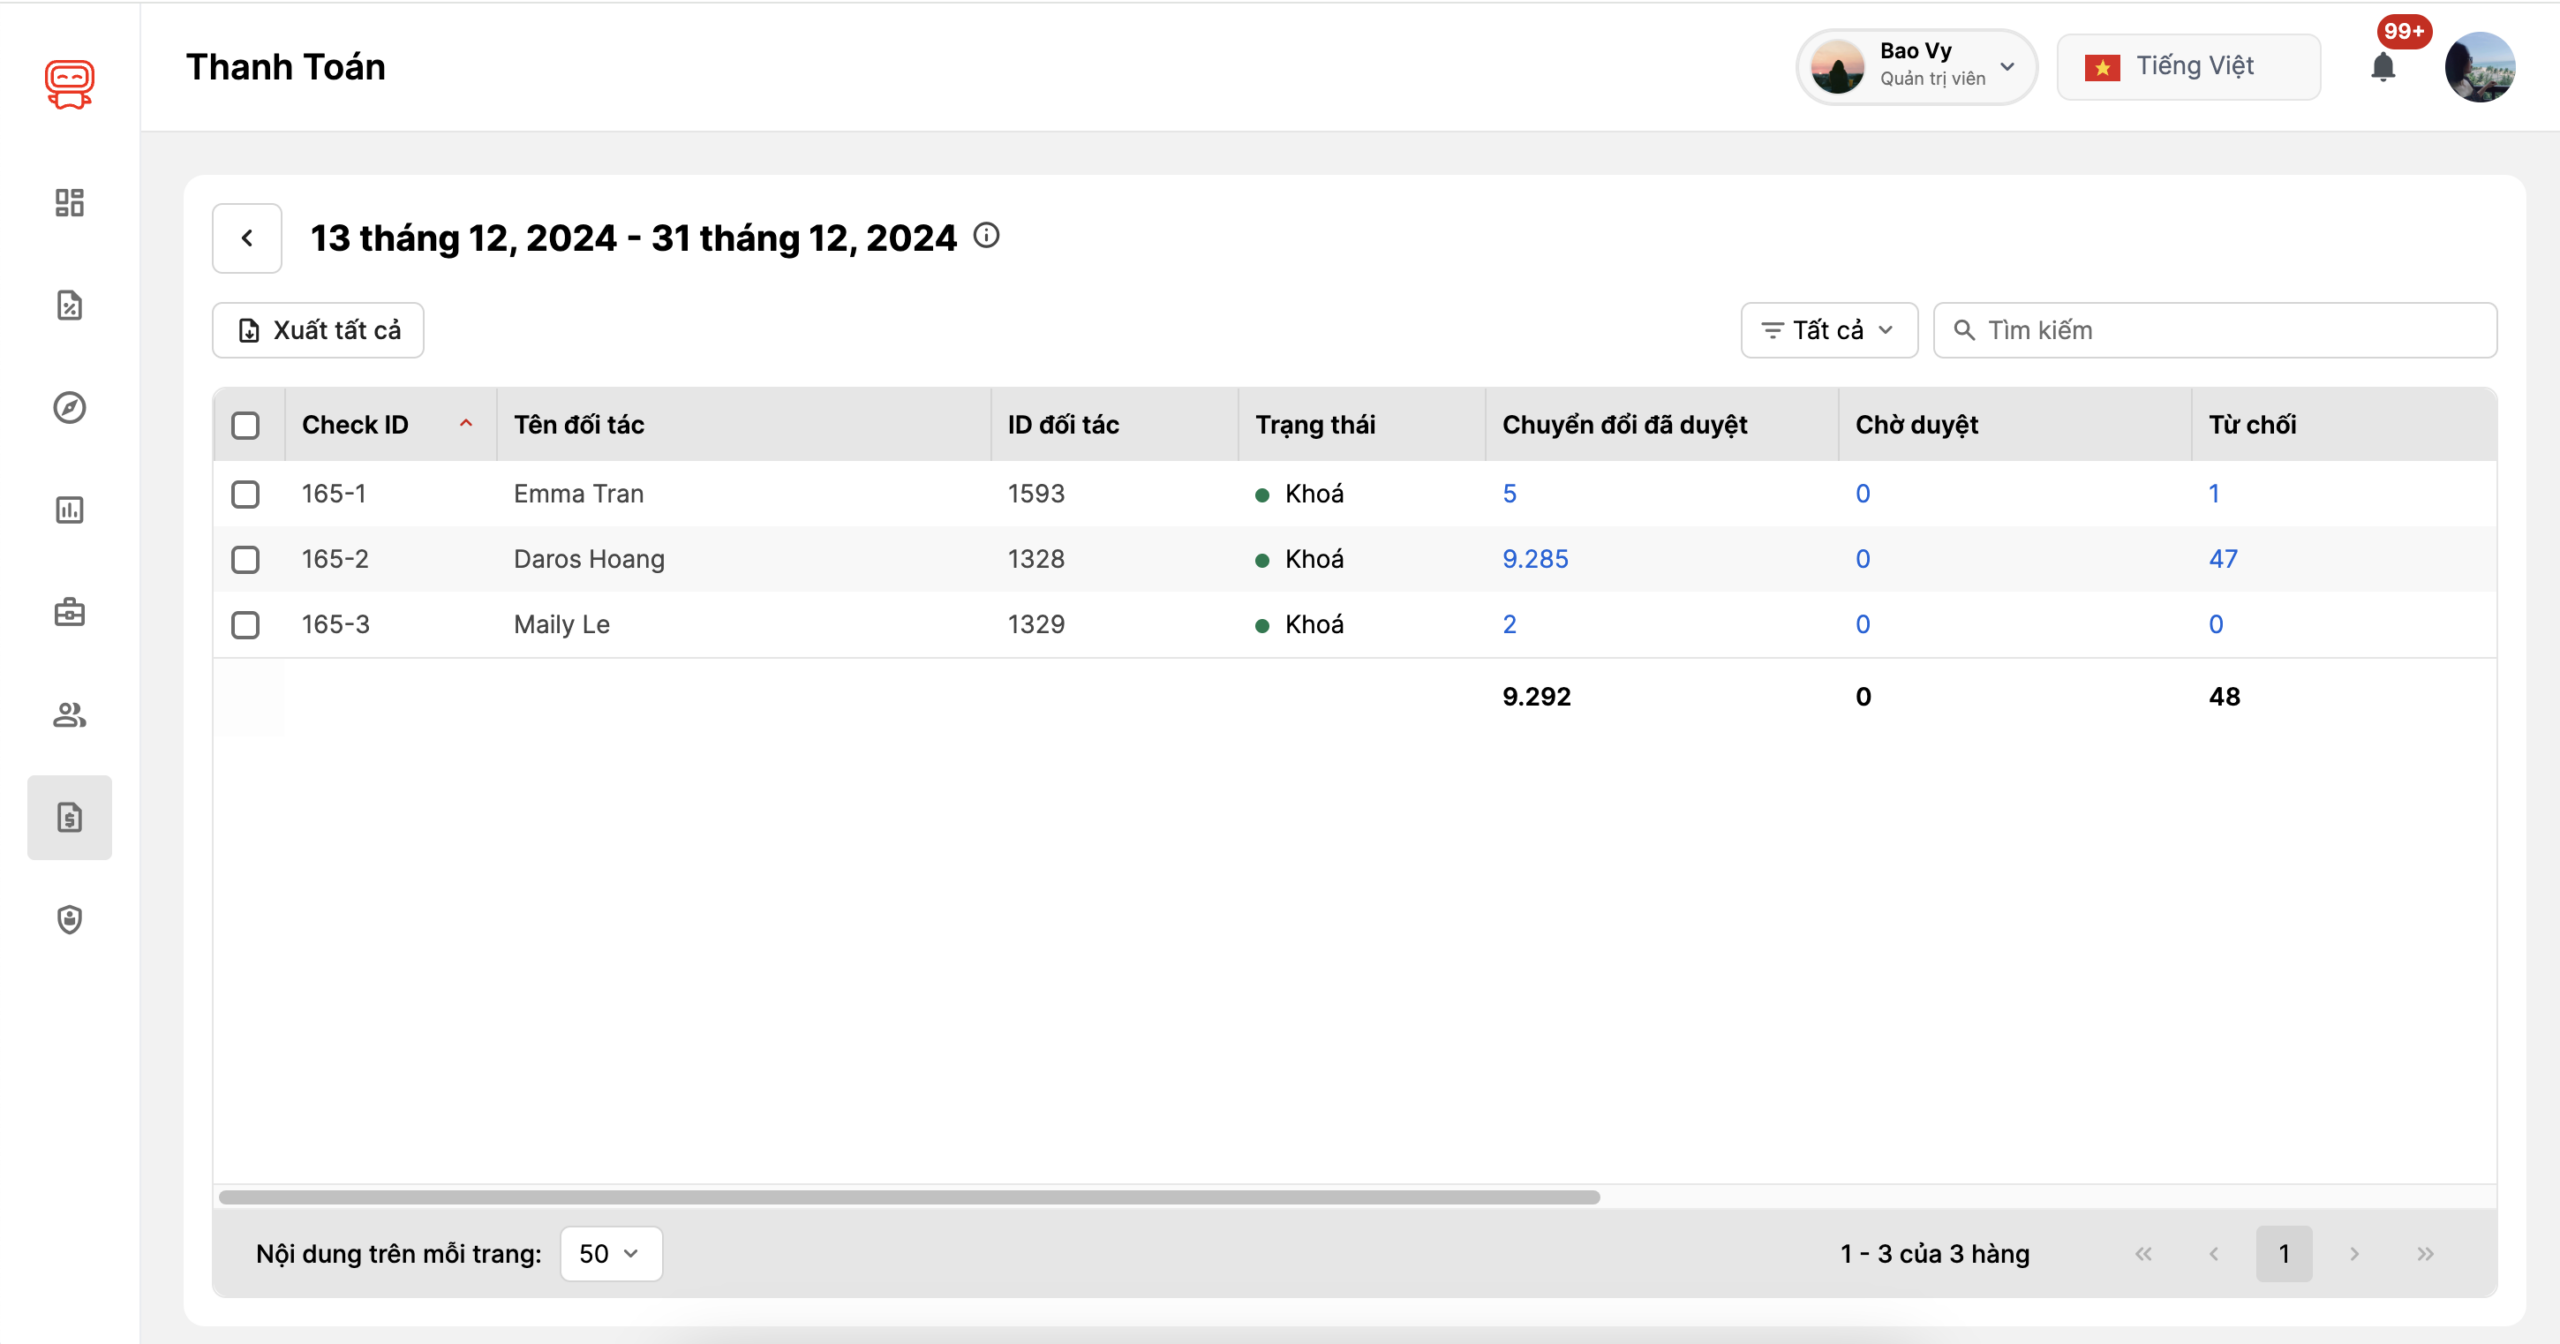Open notifications bell with 99+ badge
This screenshot has width=2560, height=1344.
coord(2383,67)
